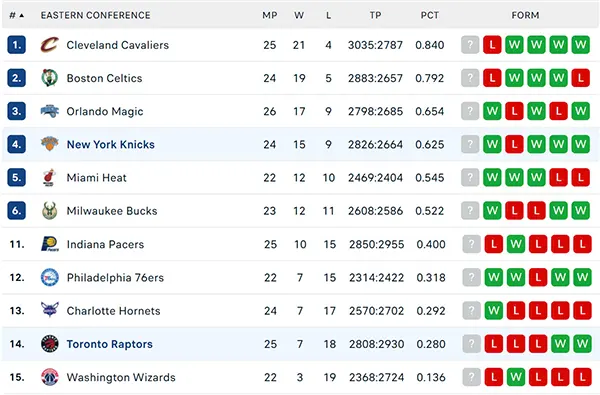Click the Milwaukee Bucks deer logo
The height and width of the screenshot is (395, 600).
pos(50,211)
